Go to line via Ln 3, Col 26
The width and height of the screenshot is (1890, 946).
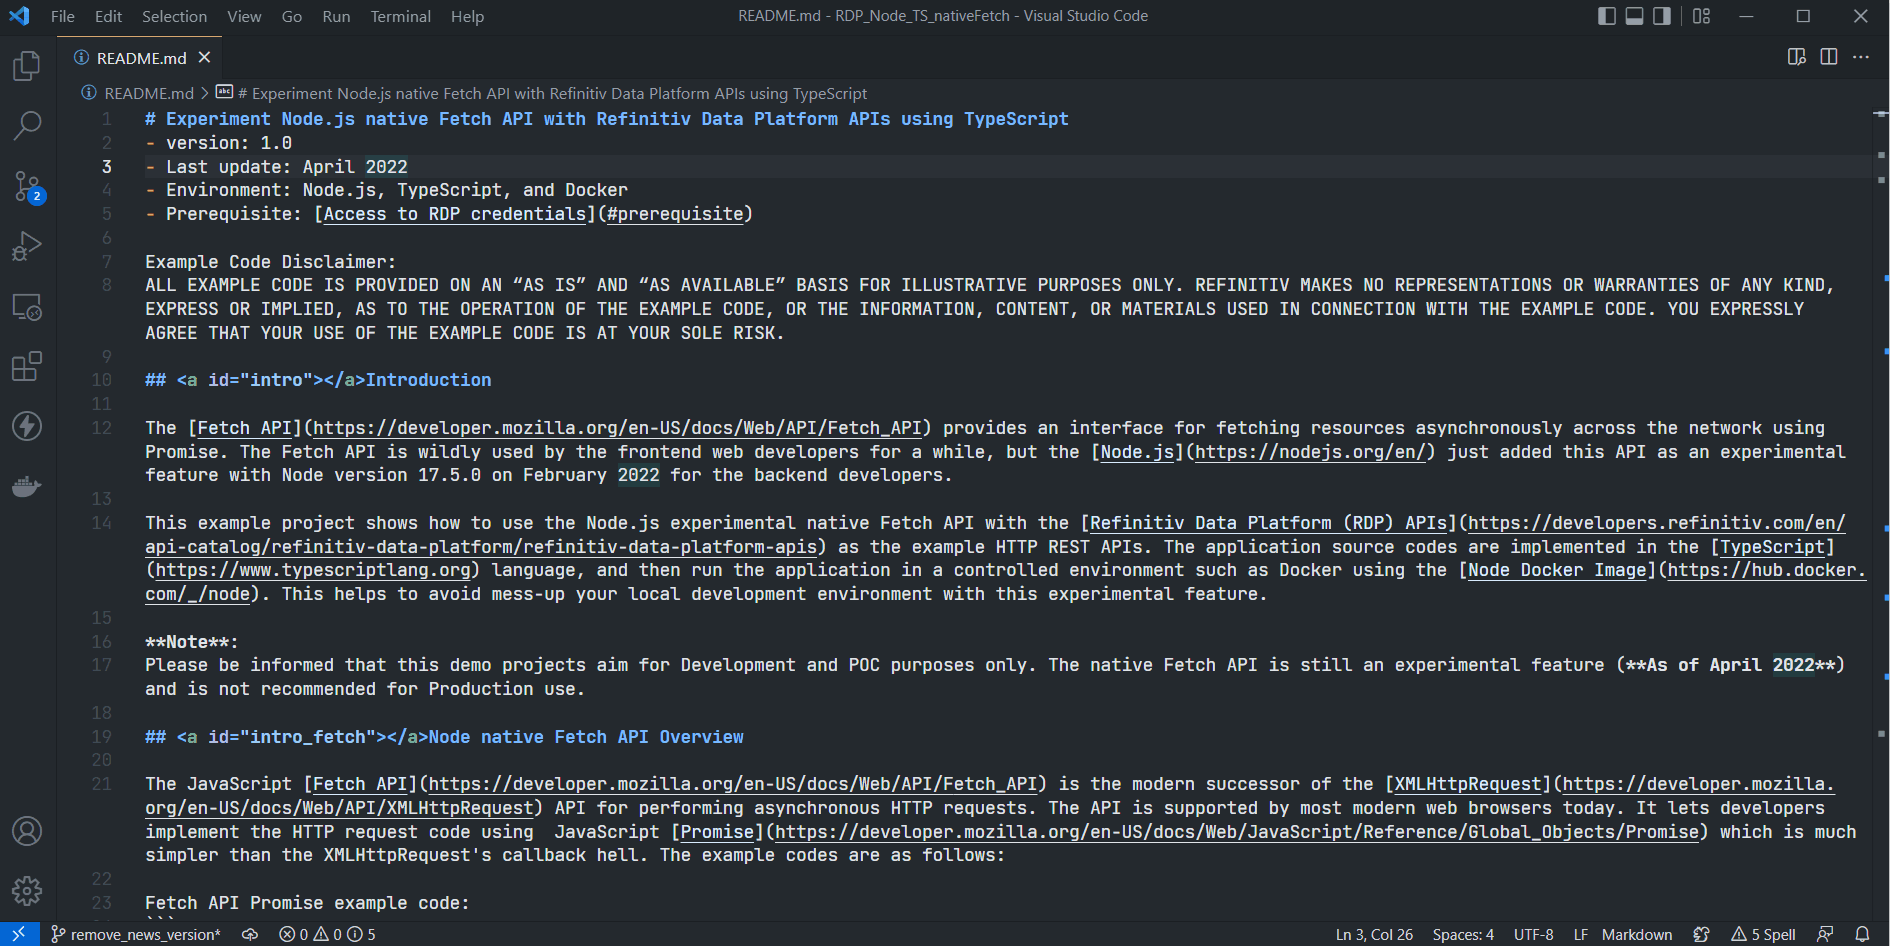click(1374, 934)
